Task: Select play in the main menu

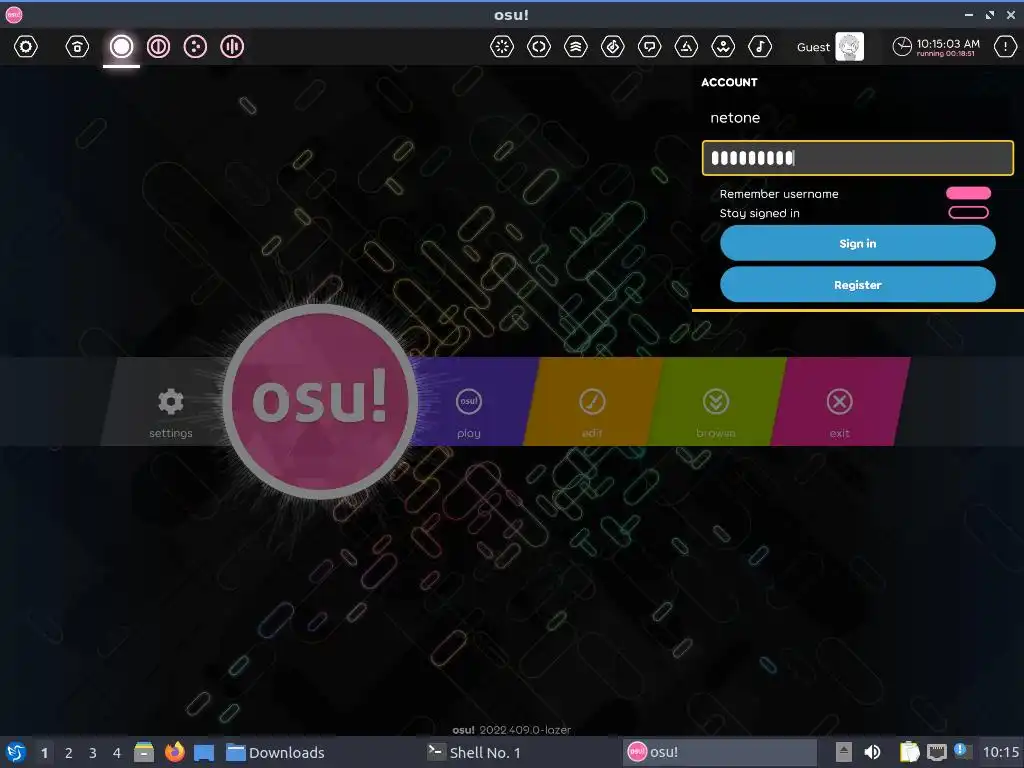Action: (469, 413)
